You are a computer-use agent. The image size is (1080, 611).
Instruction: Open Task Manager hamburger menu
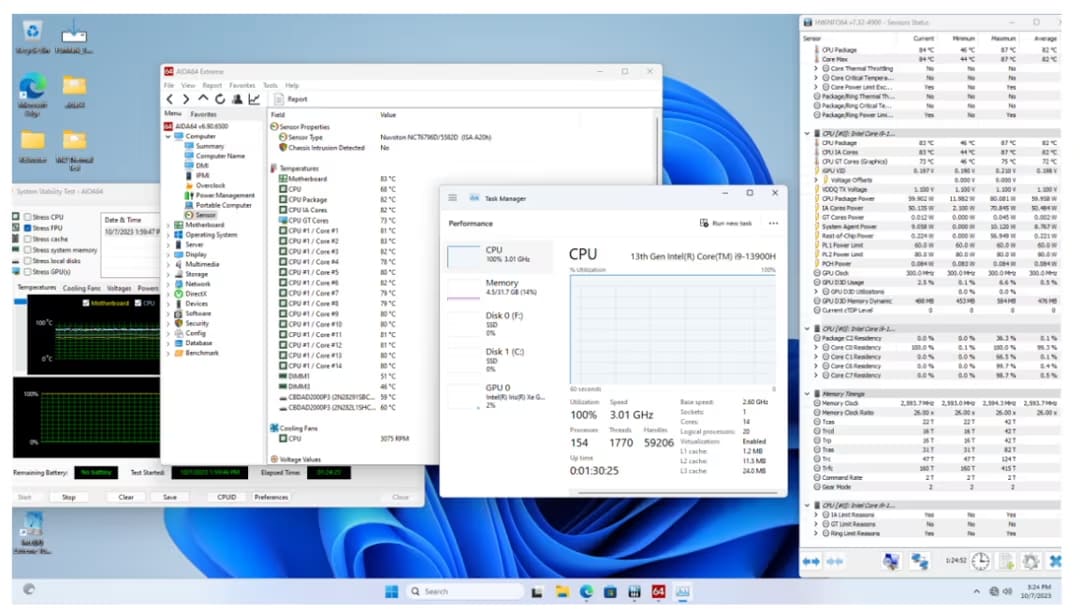pos(453,198)
